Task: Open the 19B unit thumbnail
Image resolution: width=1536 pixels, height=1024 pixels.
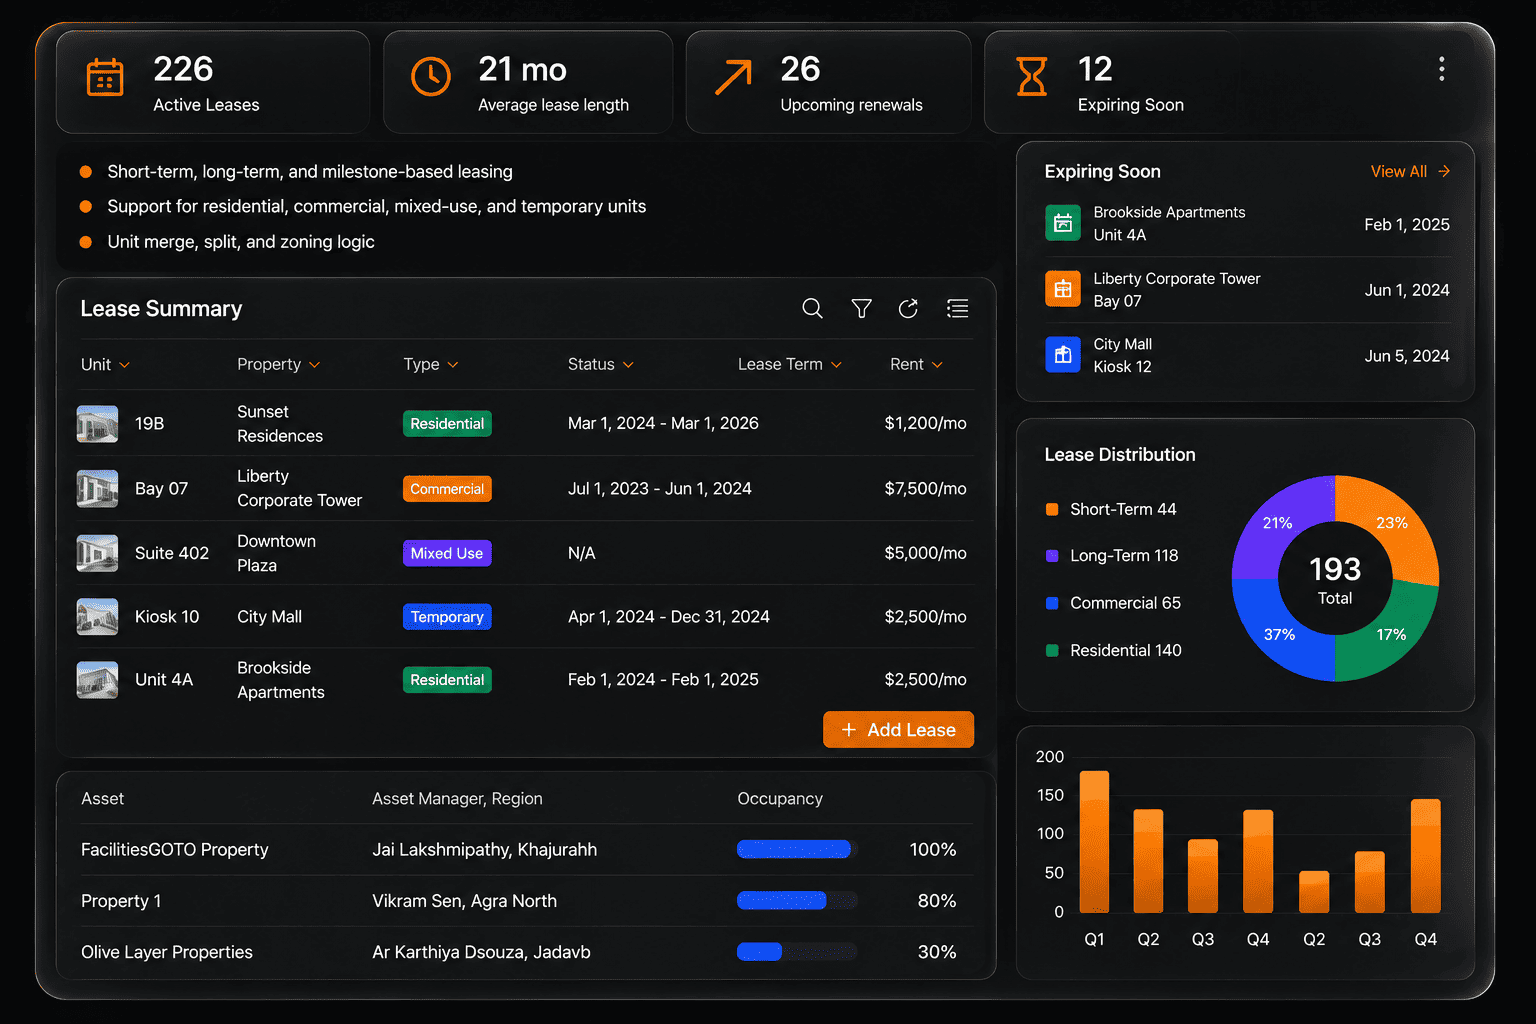Action: click(98, 424)
